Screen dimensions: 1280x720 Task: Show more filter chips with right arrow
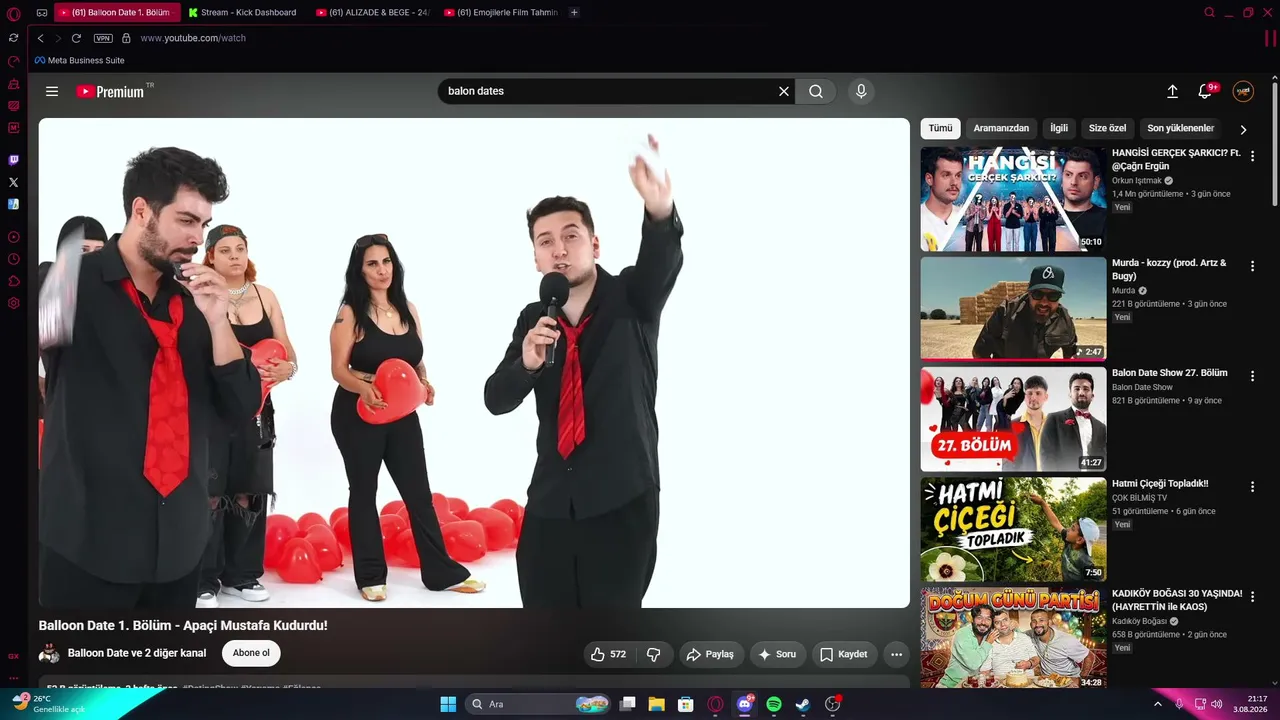point(1243,129)
